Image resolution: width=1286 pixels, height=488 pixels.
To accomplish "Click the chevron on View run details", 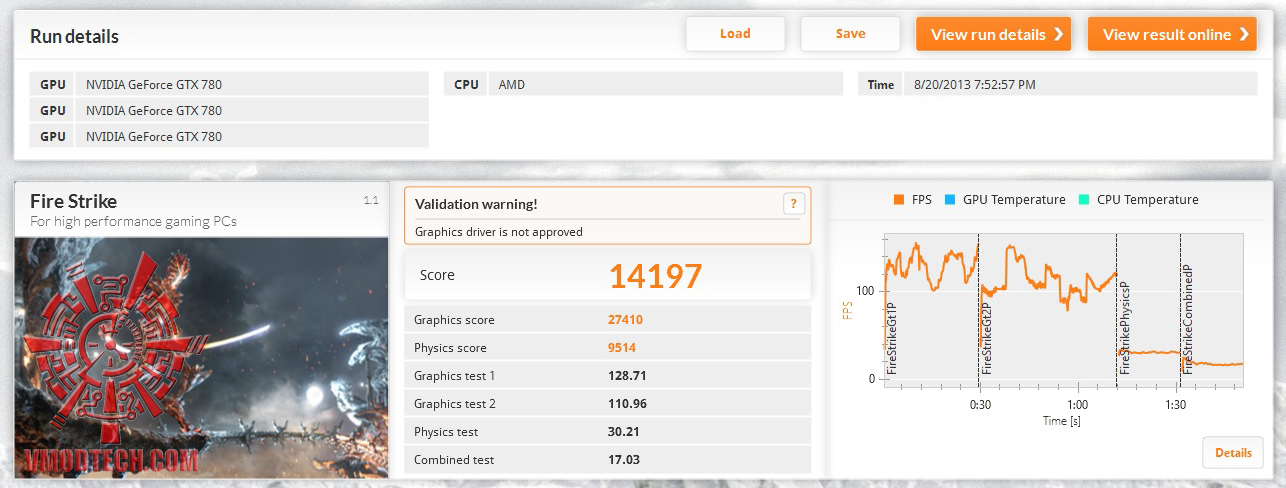I will click(1057, 34).
